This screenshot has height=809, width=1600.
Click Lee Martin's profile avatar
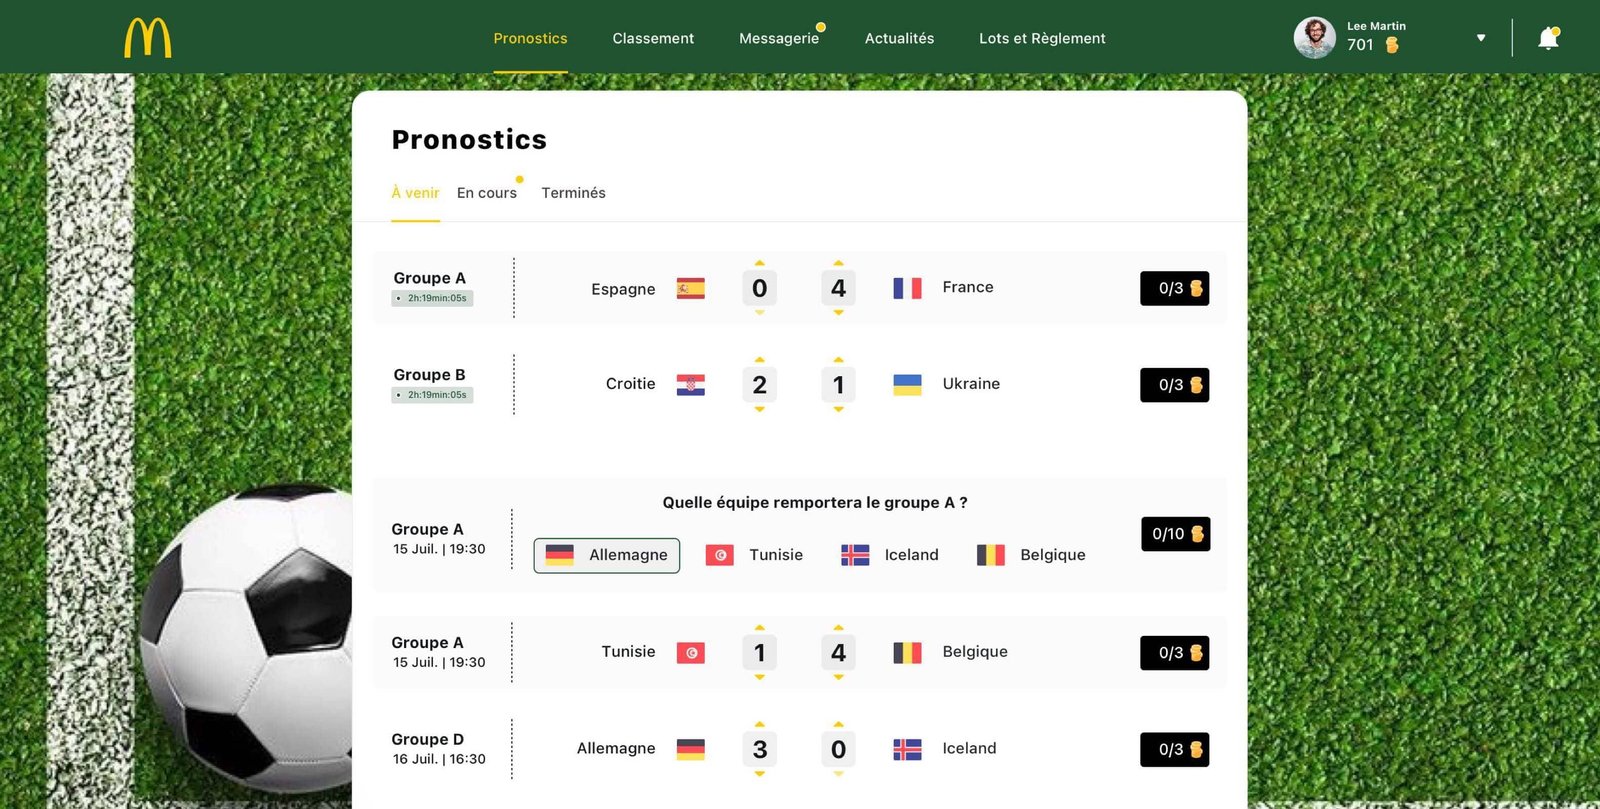(x=1313, y=36)
